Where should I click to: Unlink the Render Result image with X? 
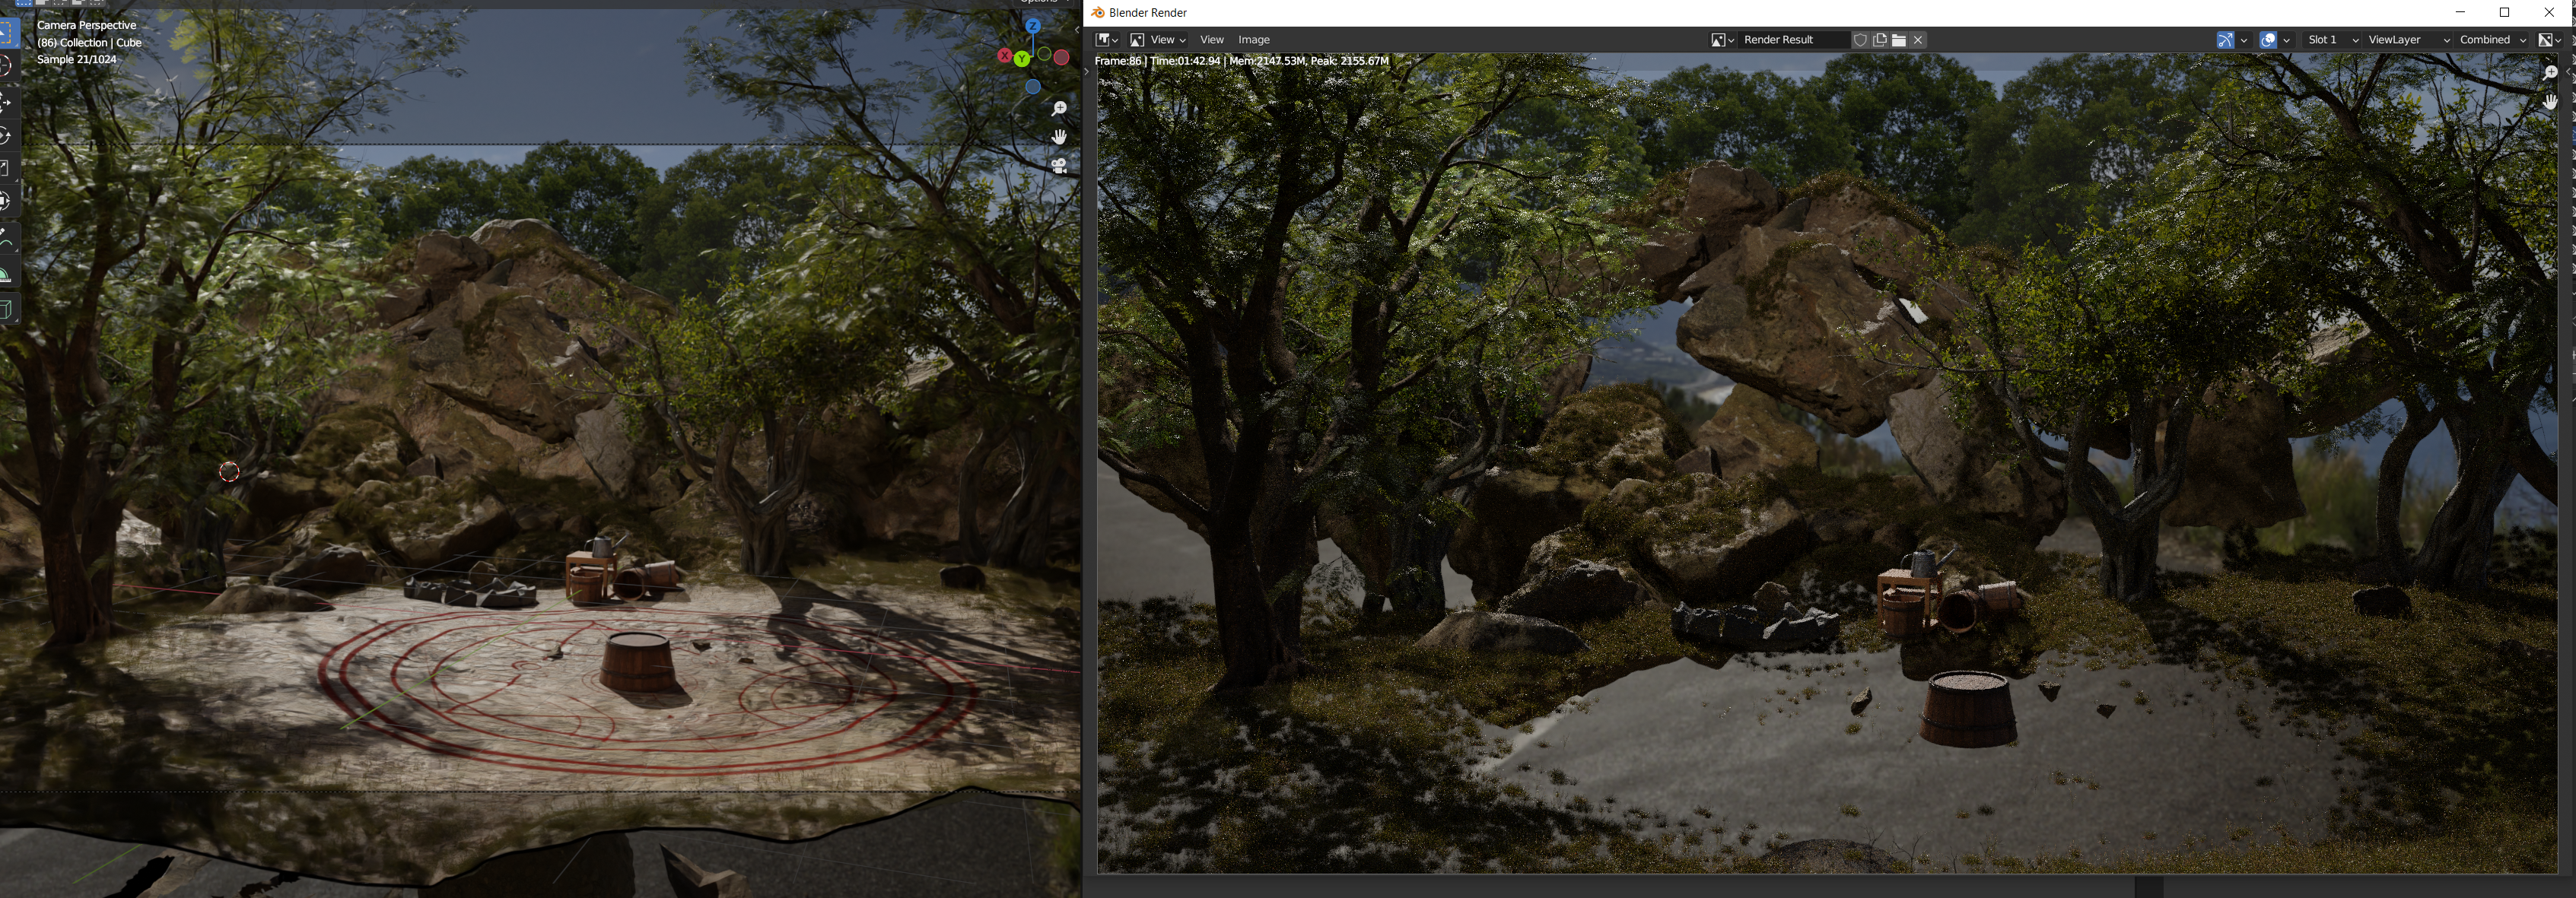[1918, 40]
